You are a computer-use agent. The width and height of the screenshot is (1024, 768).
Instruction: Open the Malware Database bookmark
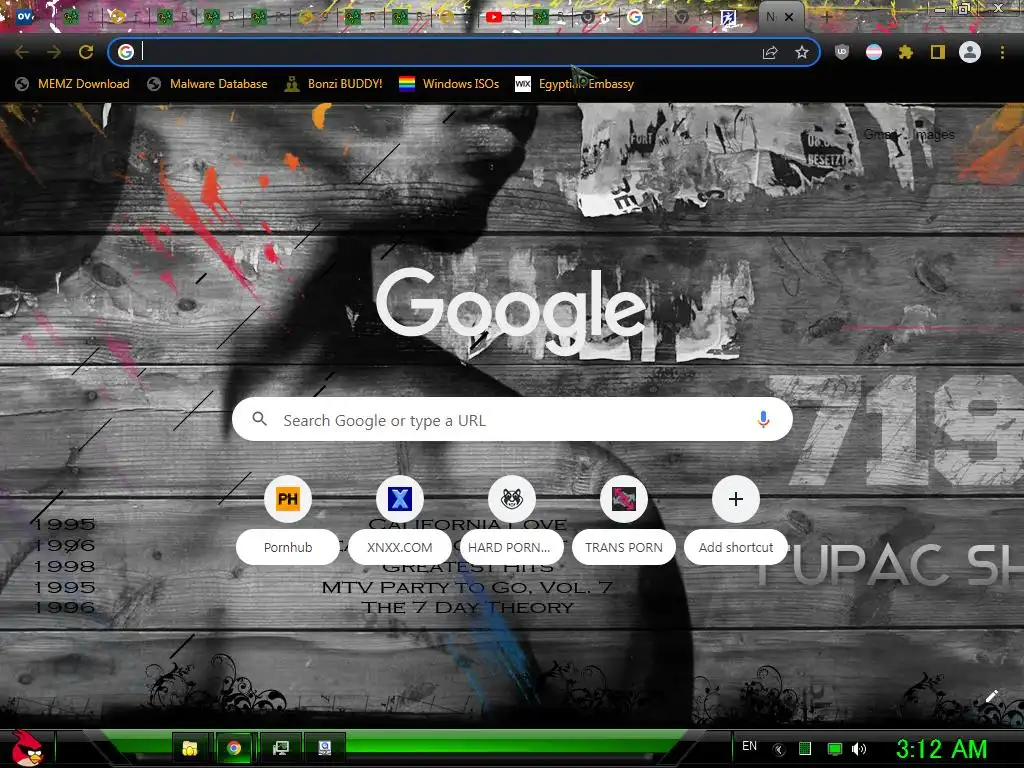click(208, 84)
